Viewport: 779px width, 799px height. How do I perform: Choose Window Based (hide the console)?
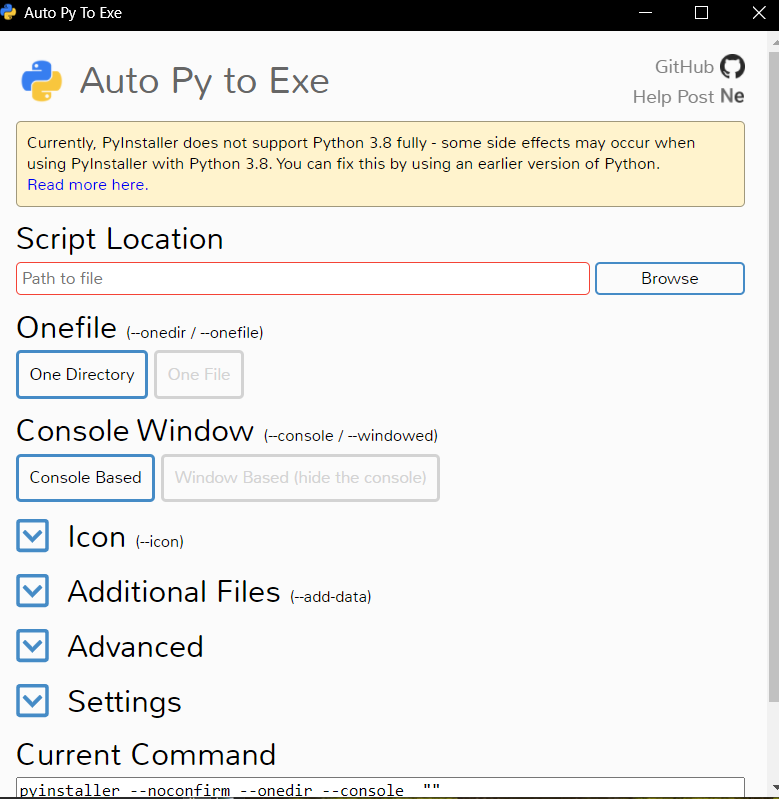click(301, 478)
